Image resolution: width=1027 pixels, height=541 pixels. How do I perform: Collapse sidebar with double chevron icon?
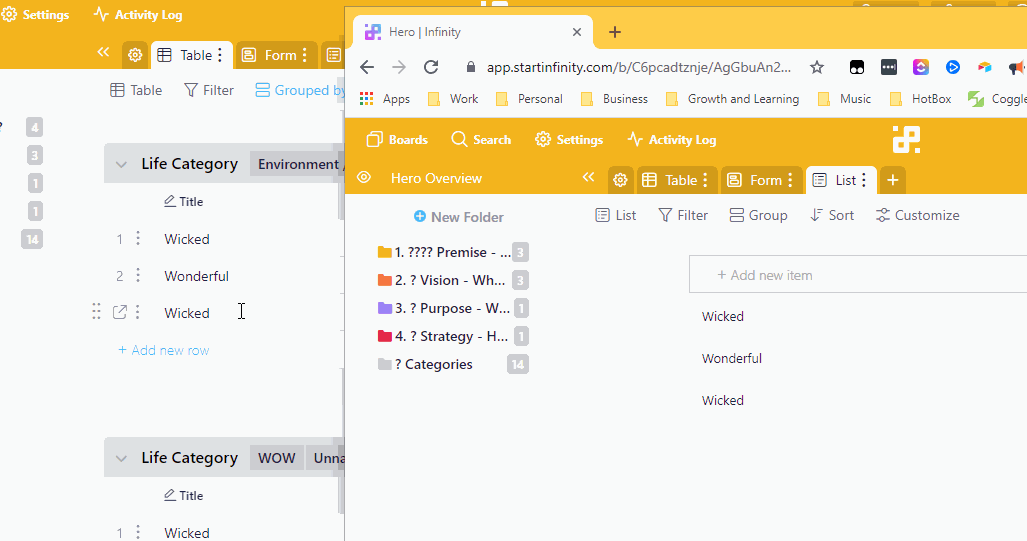click(588, 178)
